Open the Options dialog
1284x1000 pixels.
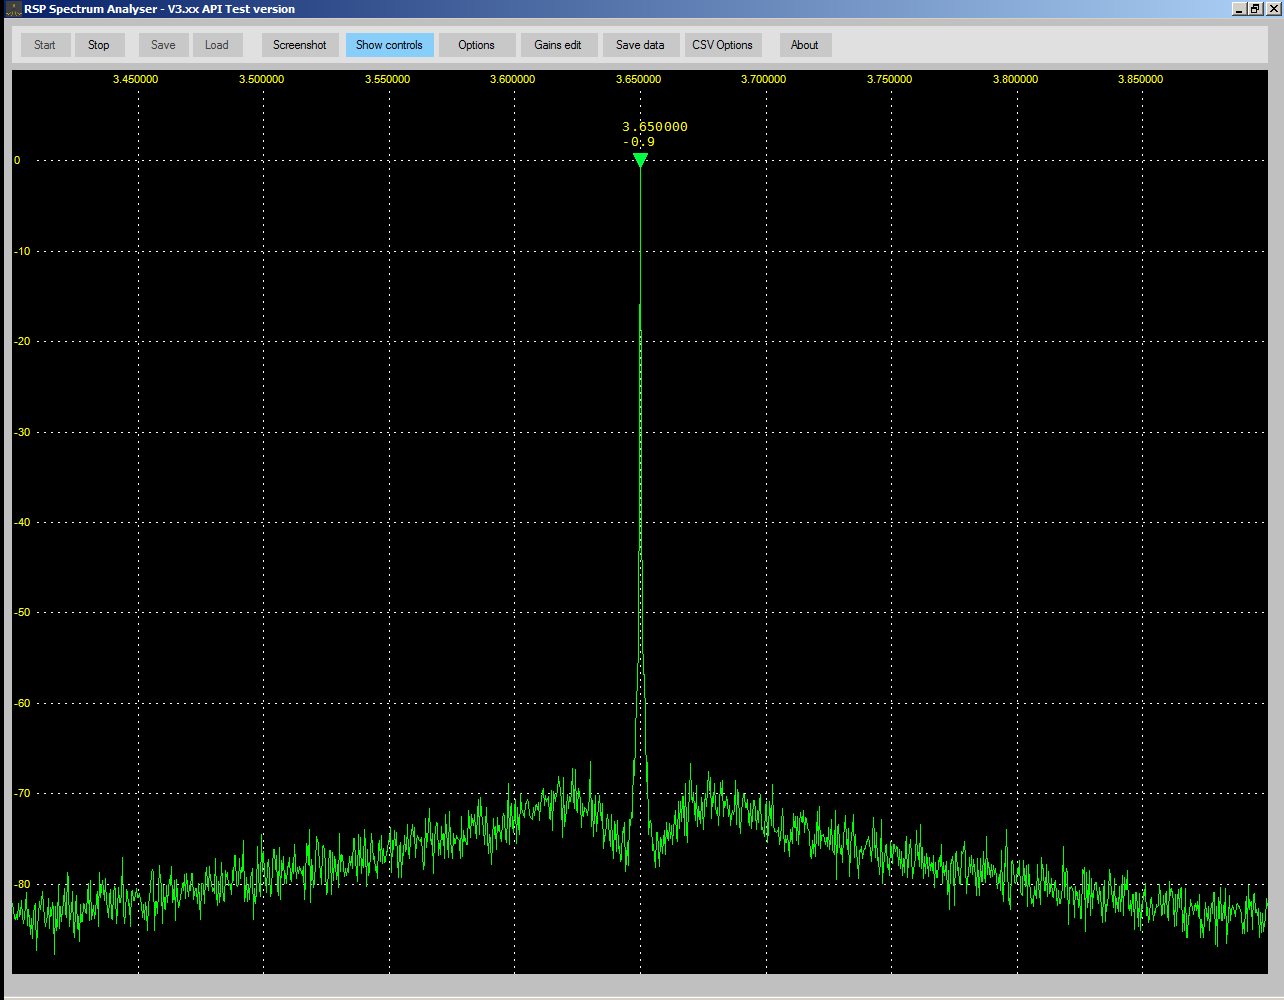tap(477, 45)
